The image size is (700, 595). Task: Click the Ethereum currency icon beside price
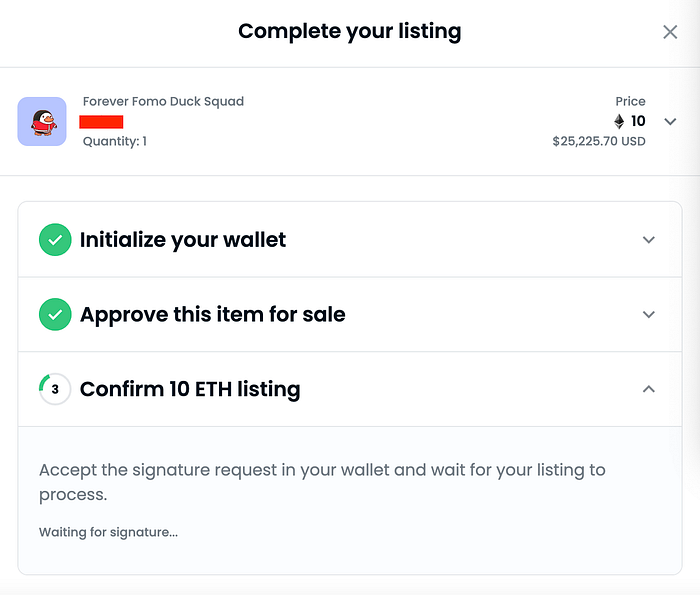coord(619,121)
